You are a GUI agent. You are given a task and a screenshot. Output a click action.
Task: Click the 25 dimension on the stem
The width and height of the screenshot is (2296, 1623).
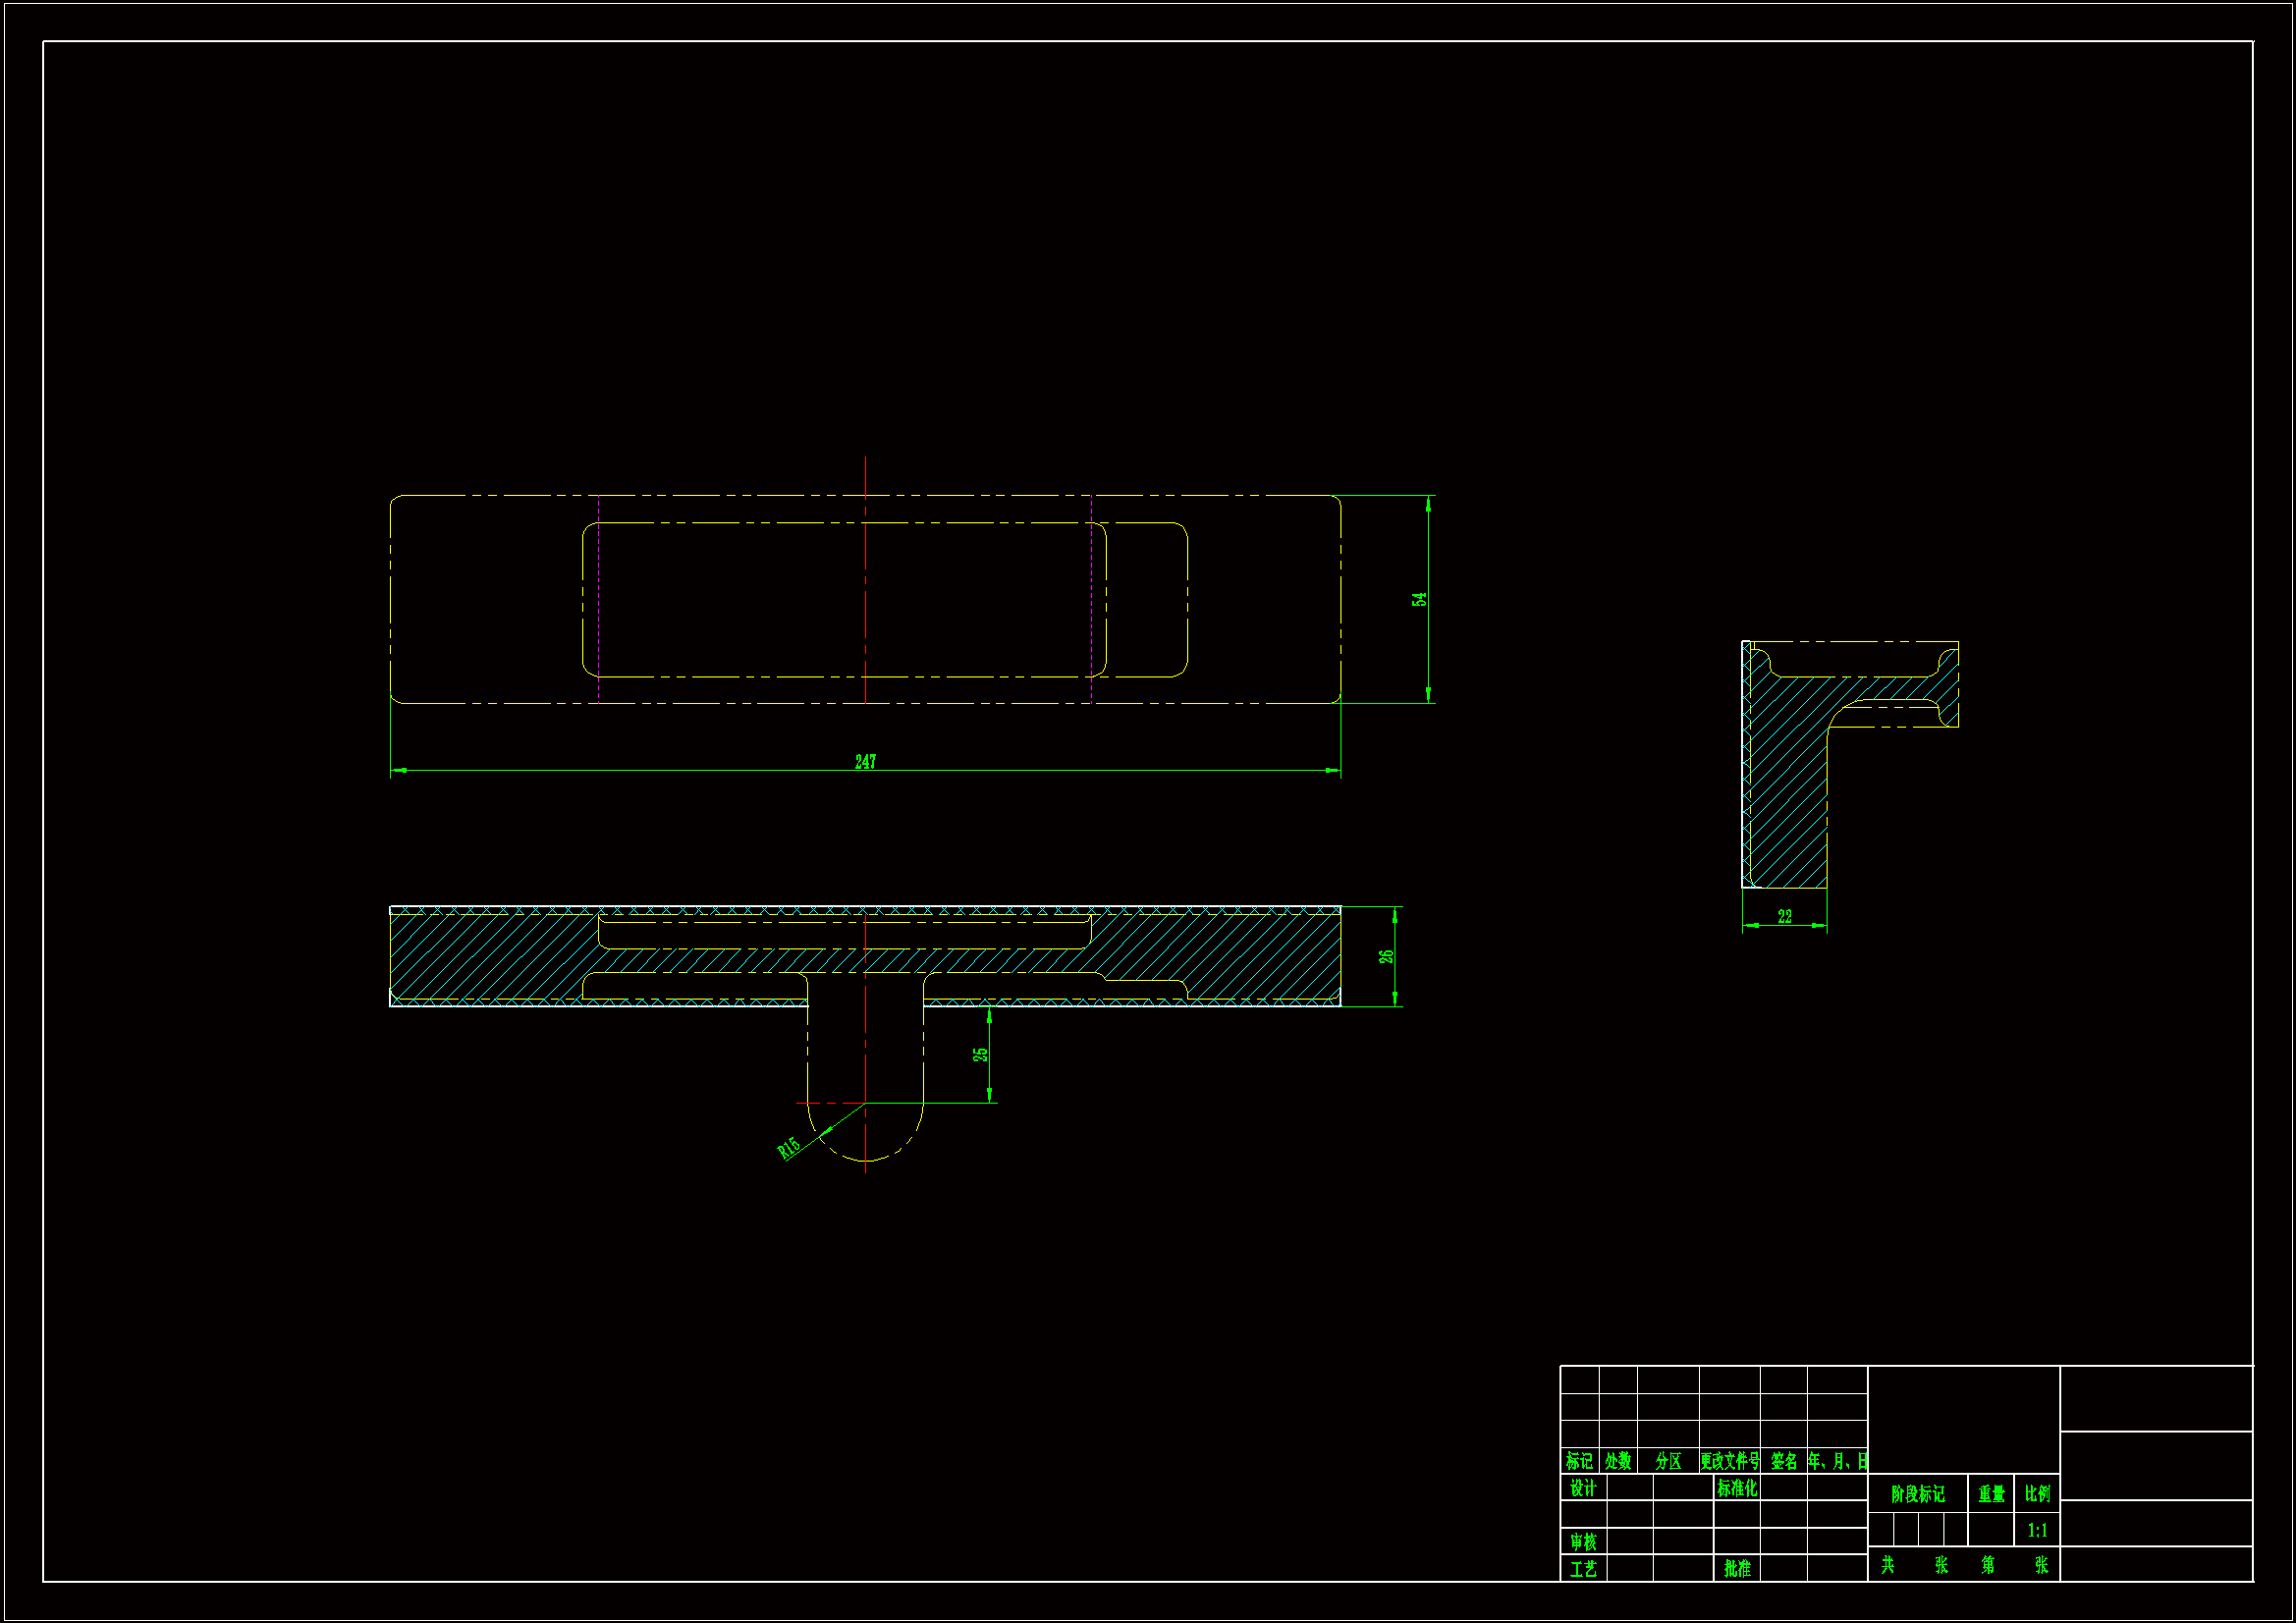[x=980, y=1054]
